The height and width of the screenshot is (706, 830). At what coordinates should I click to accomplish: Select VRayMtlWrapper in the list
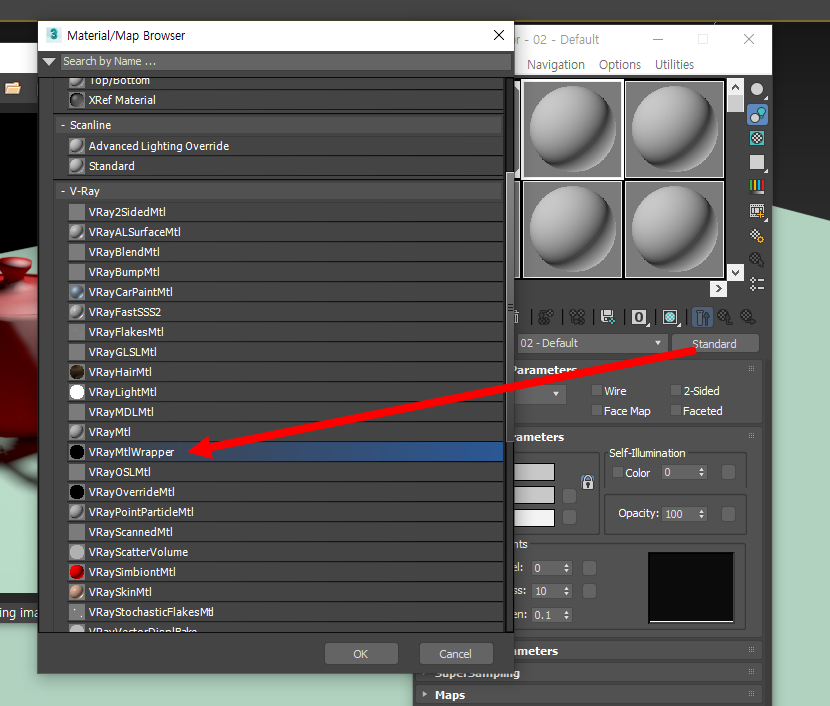click(x=286, y=452)
